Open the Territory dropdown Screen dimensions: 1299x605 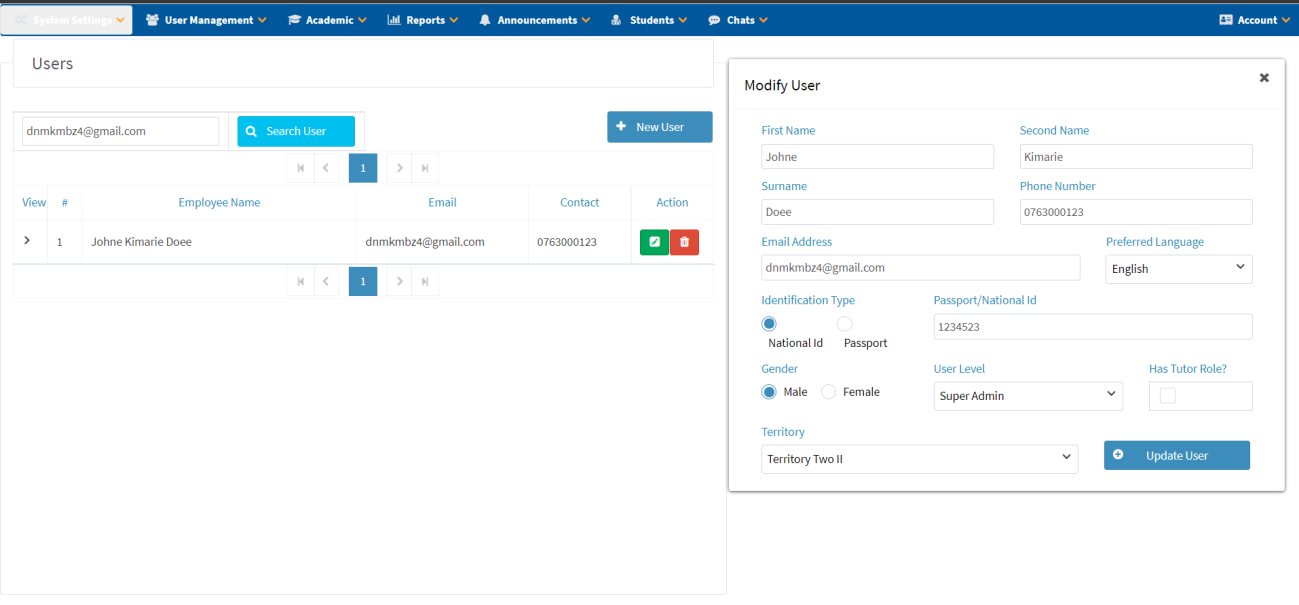(x=918, y=459)
